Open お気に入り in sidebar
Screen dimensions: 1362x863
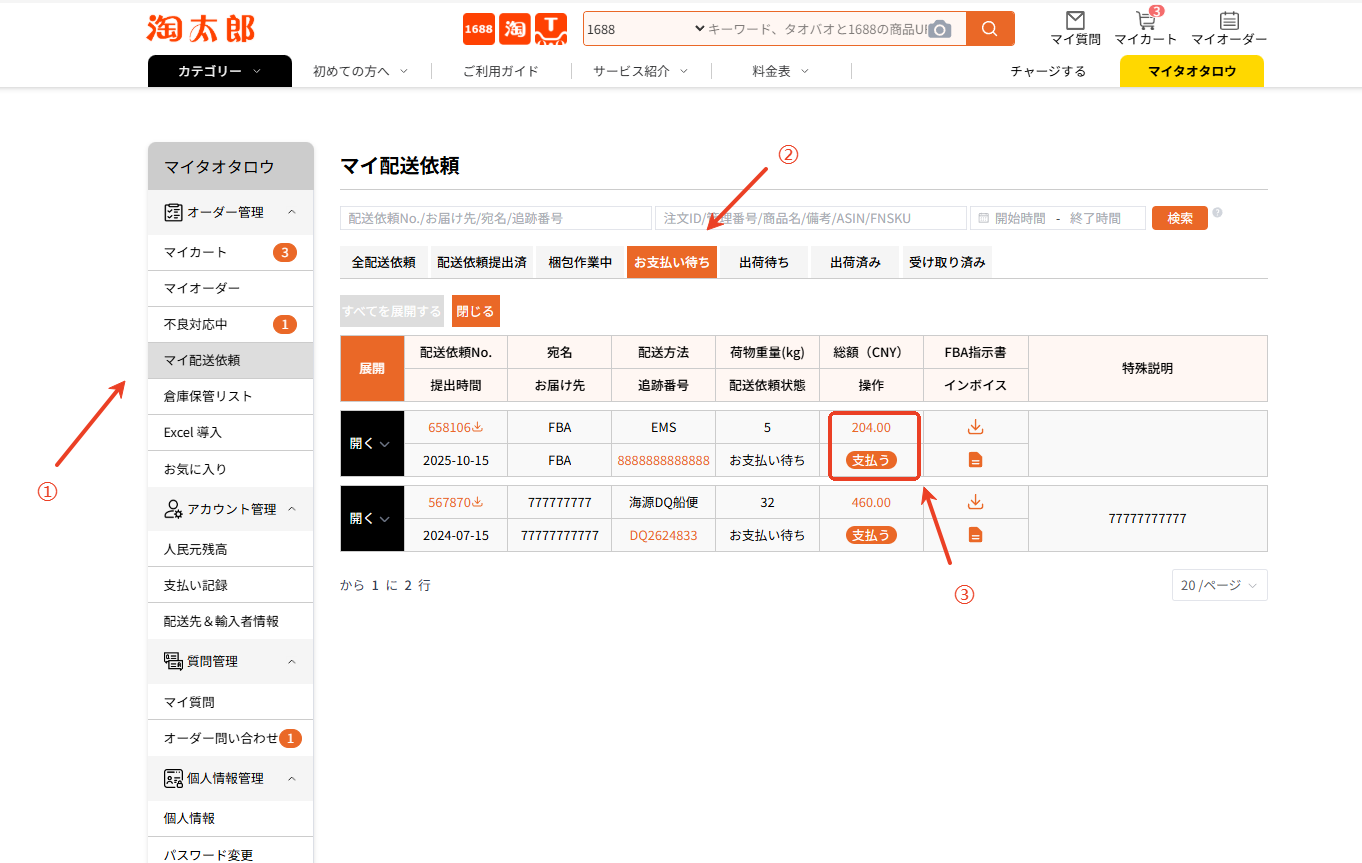click(x=231, y=469)
